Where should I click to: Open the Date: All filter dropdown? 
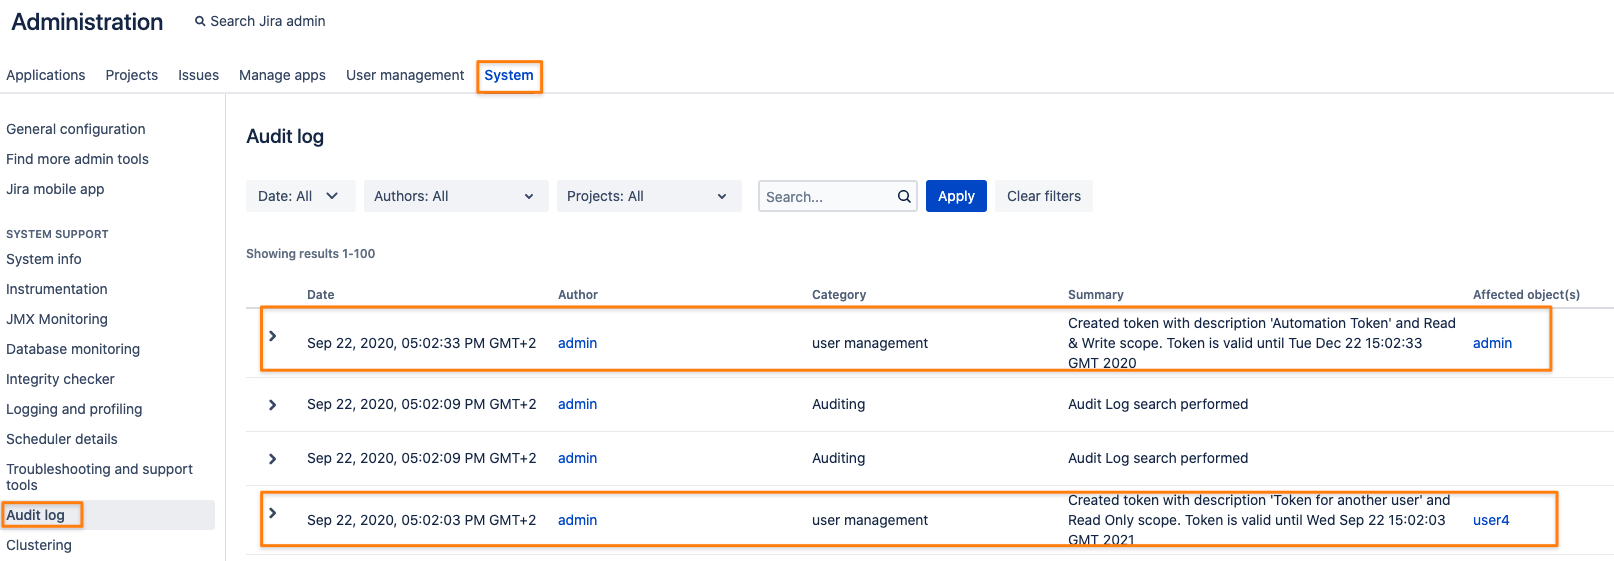coord(300,196)
